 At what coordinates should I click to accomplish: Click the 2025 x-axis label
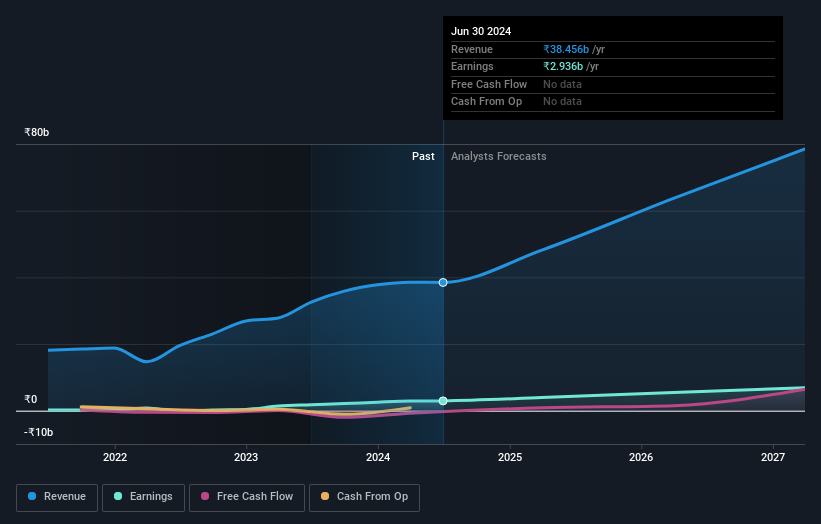510,458
